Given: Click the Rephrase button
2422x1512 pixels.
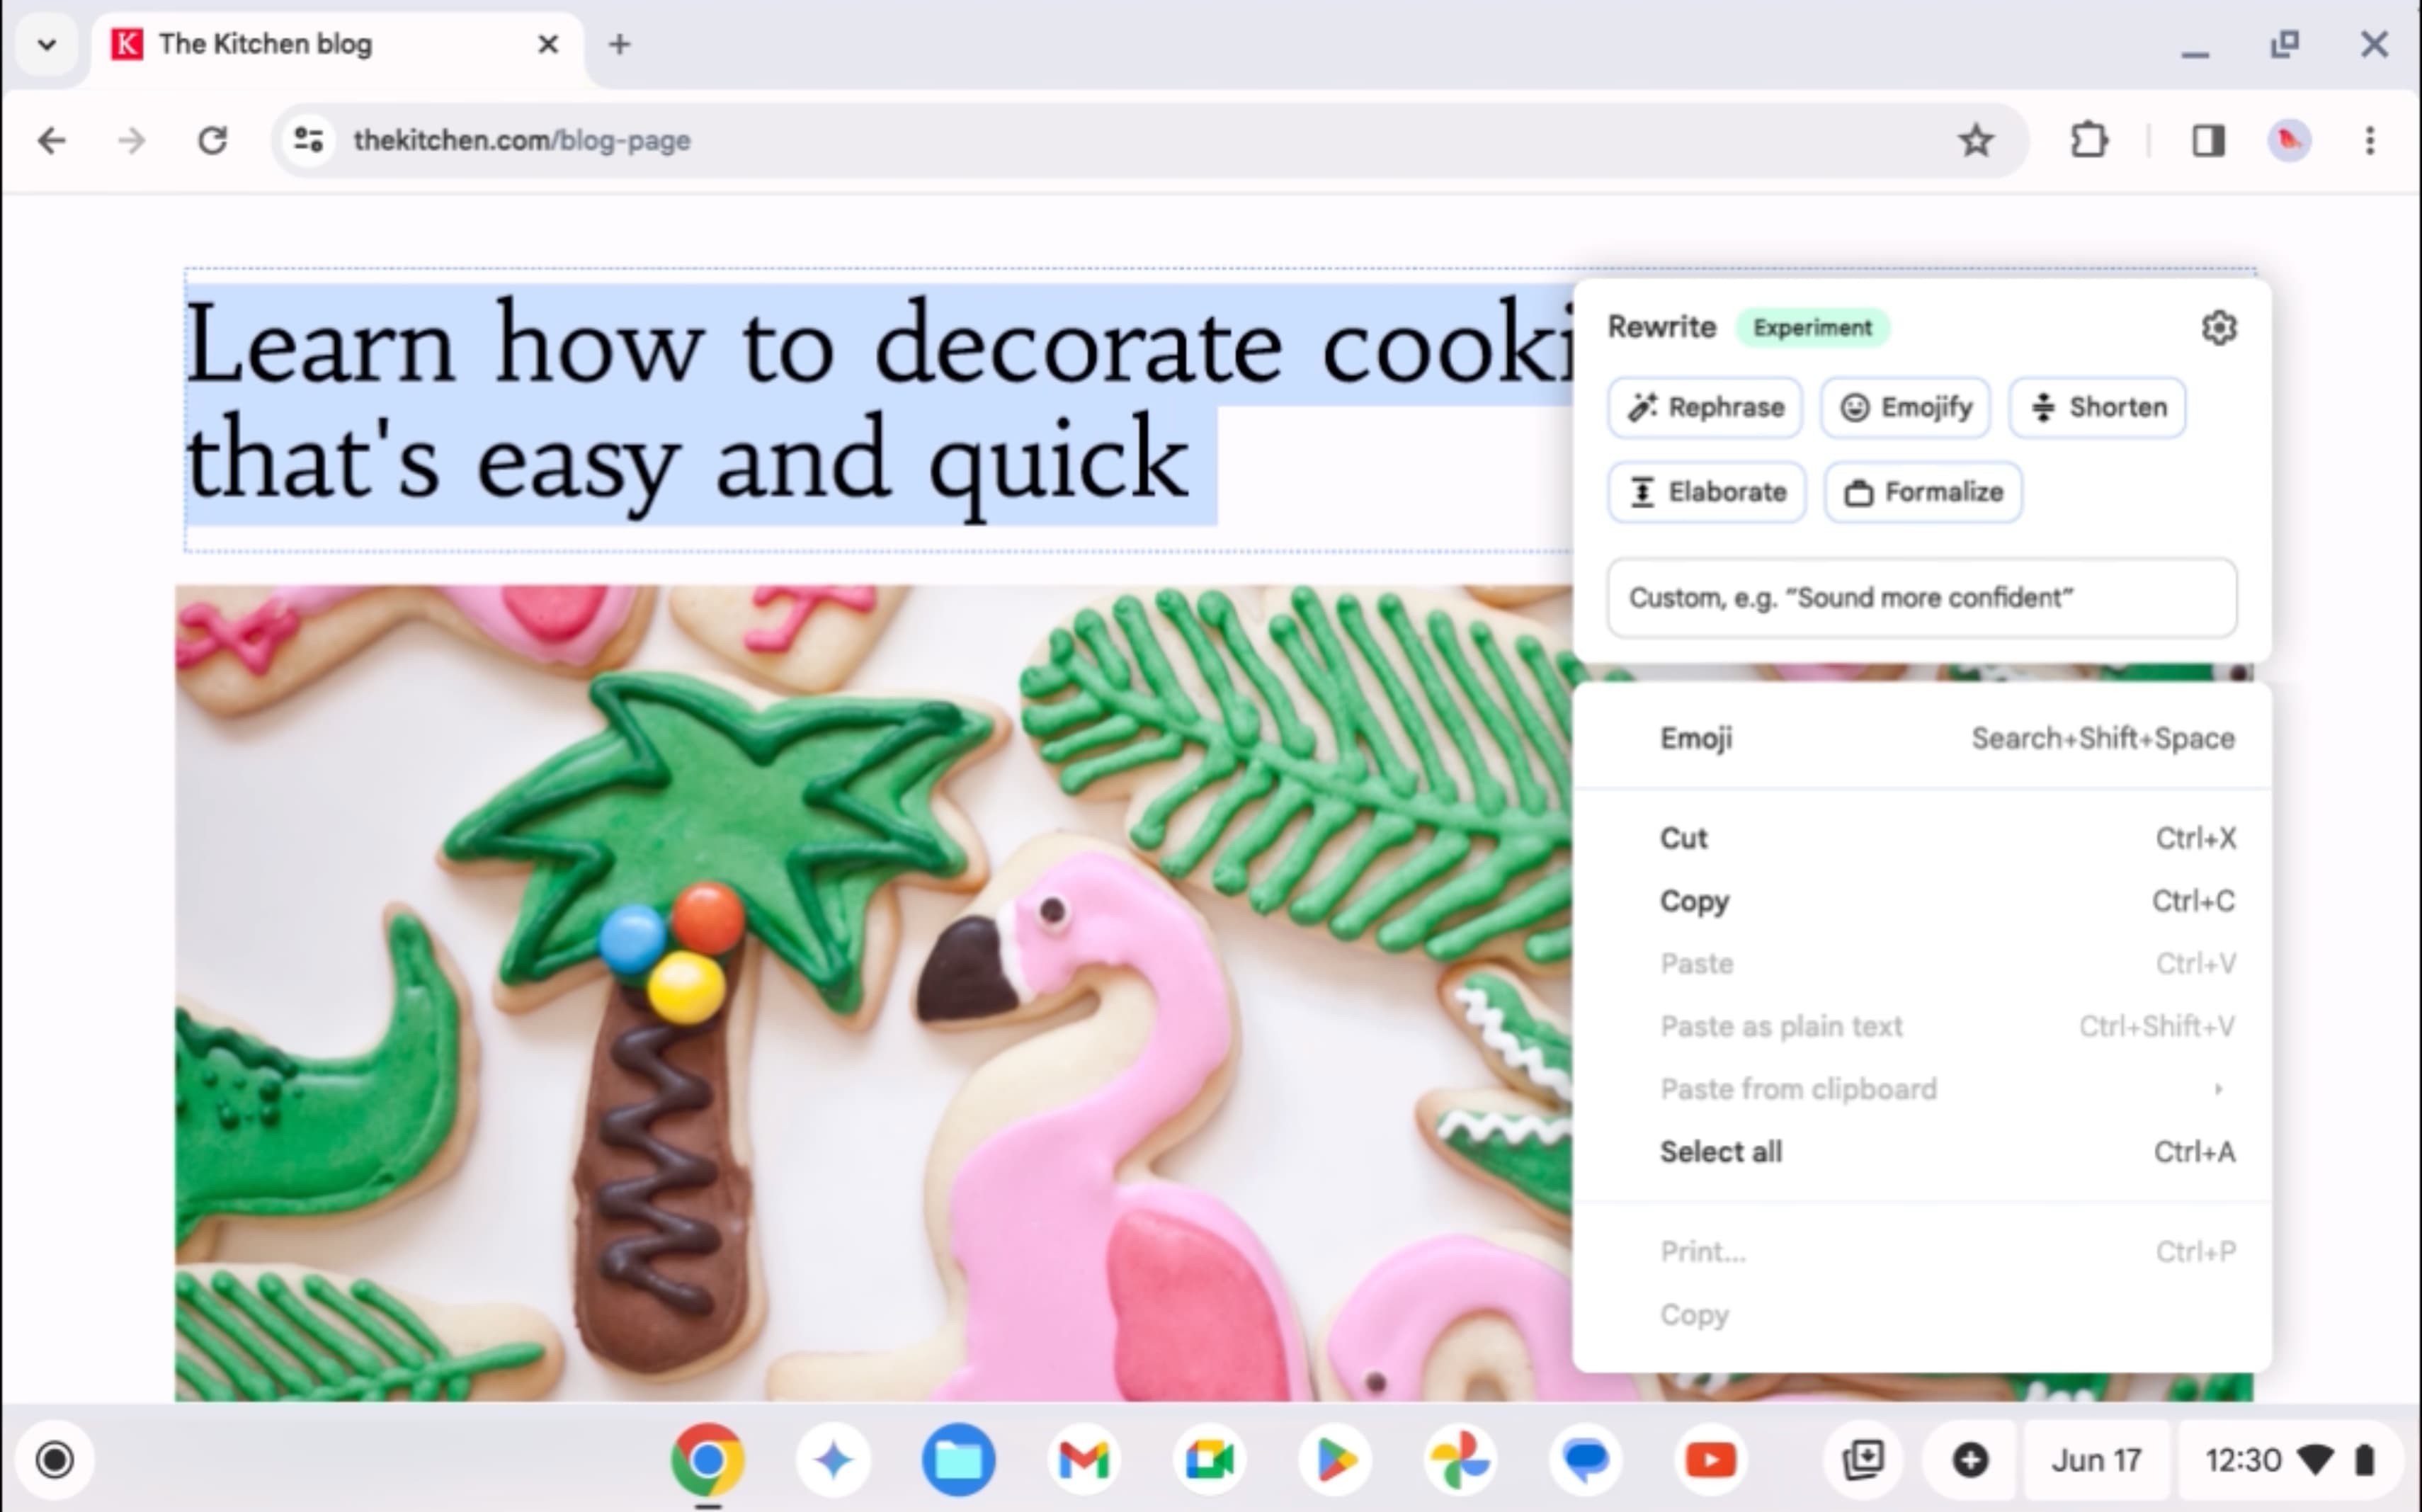Looking at the screenshot, I should (1706, 408).
